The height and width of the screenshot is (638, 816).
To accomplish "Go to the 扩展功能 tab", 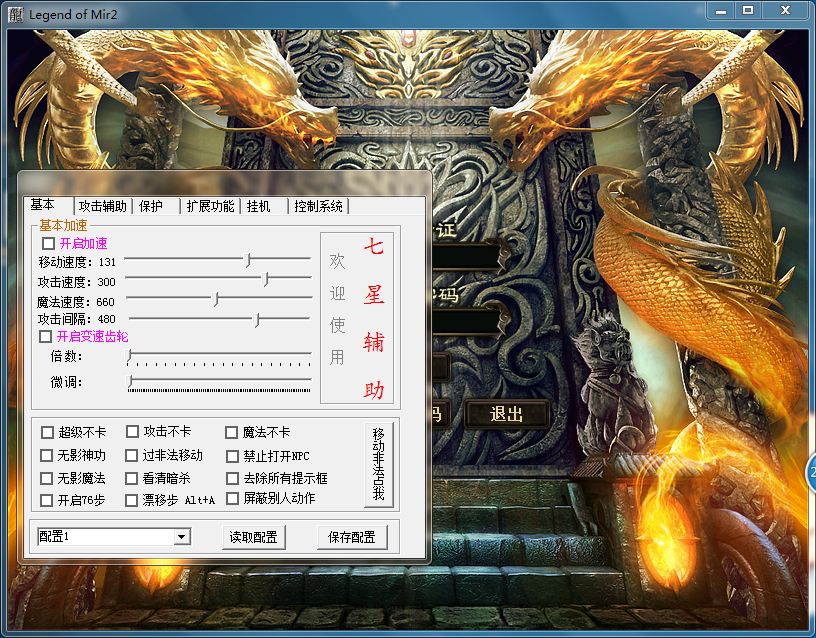I will coord(210,206).
